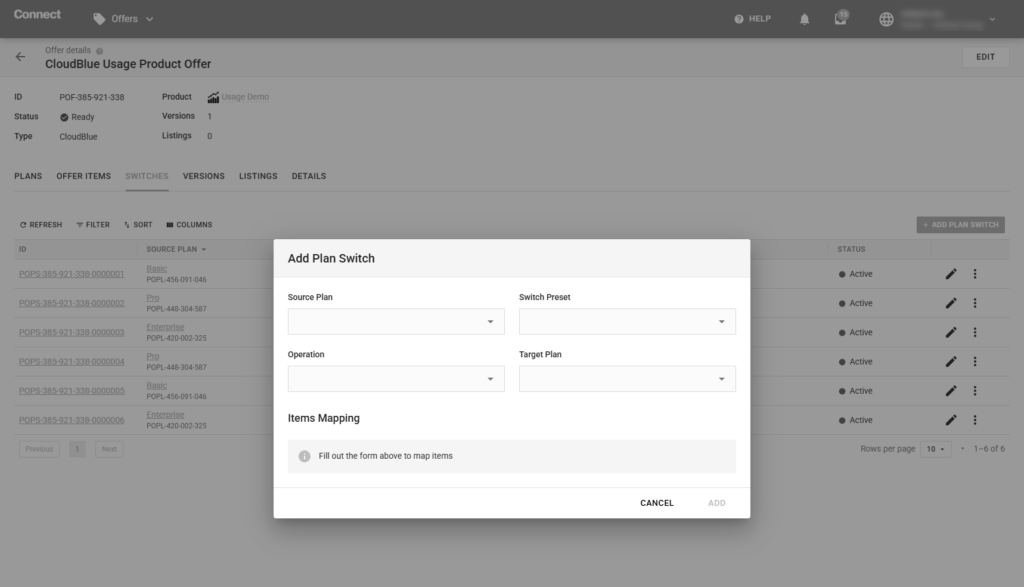Click the pencil edit icon for POPS-385-921-338-0000001
Image resolution: width=1024 pixels, height=587 pixels.
click(x=951, y=274)
